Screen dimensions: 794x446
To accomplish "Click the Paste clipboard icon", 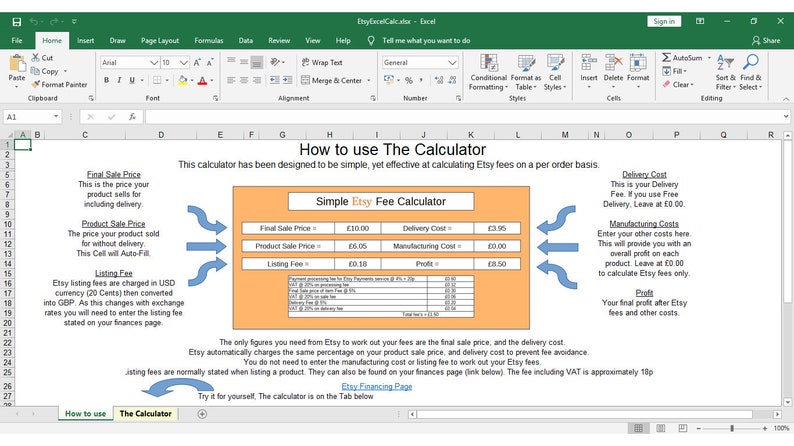I will pos(17,64).
